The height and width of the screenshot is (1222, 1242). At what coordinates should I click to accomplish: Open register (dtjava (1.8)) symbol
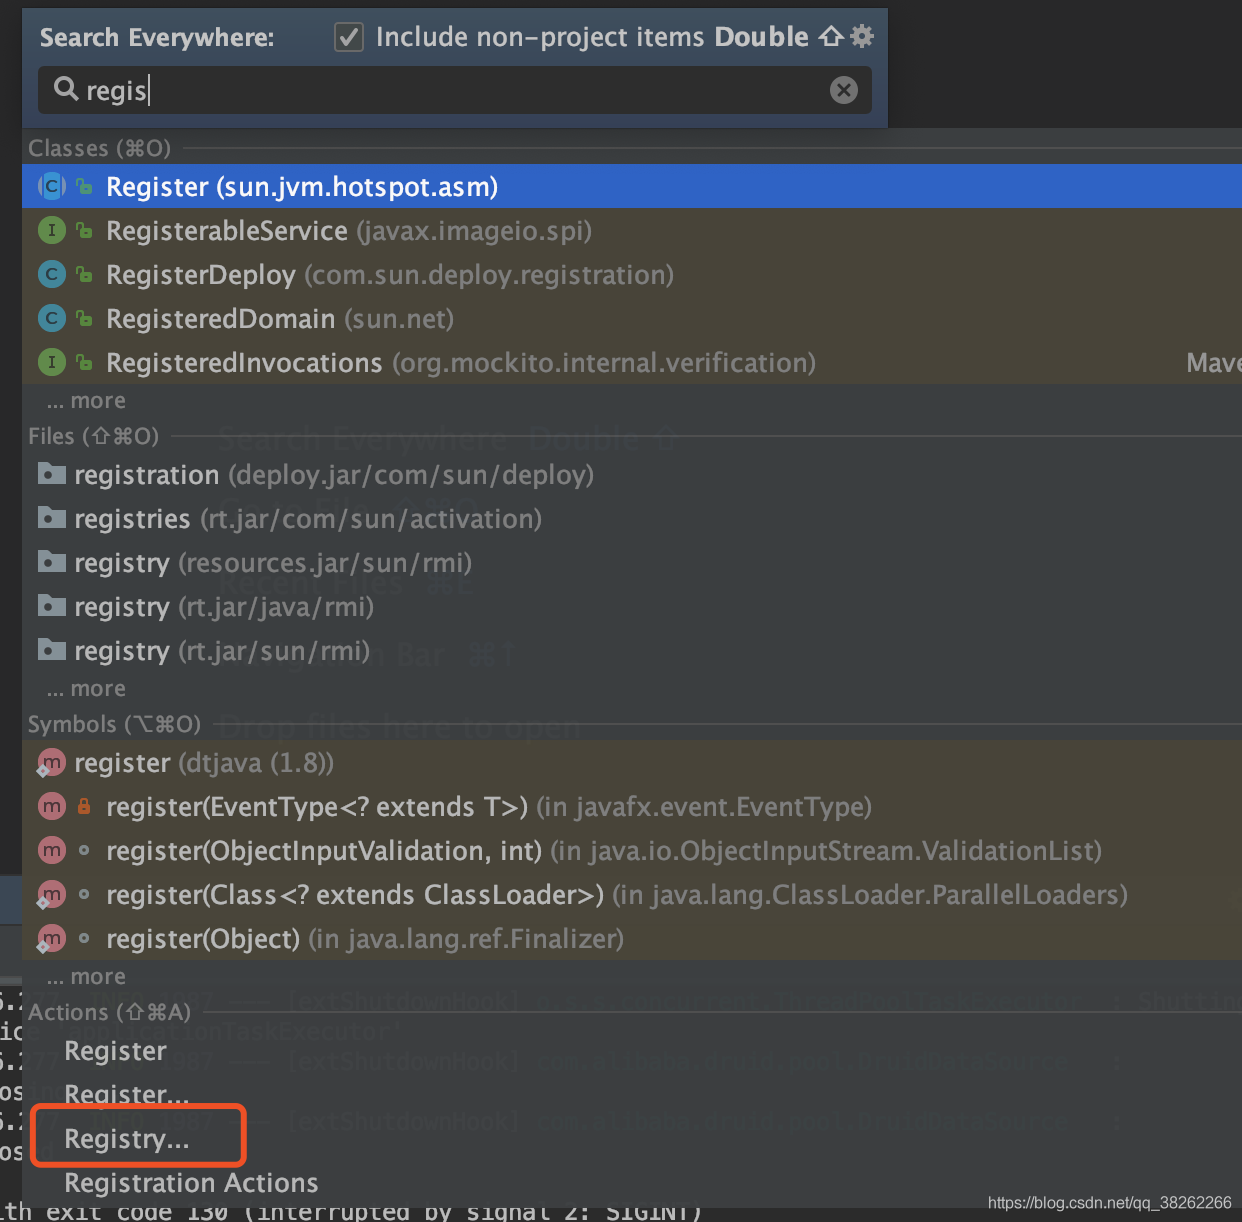click(632, 762)
